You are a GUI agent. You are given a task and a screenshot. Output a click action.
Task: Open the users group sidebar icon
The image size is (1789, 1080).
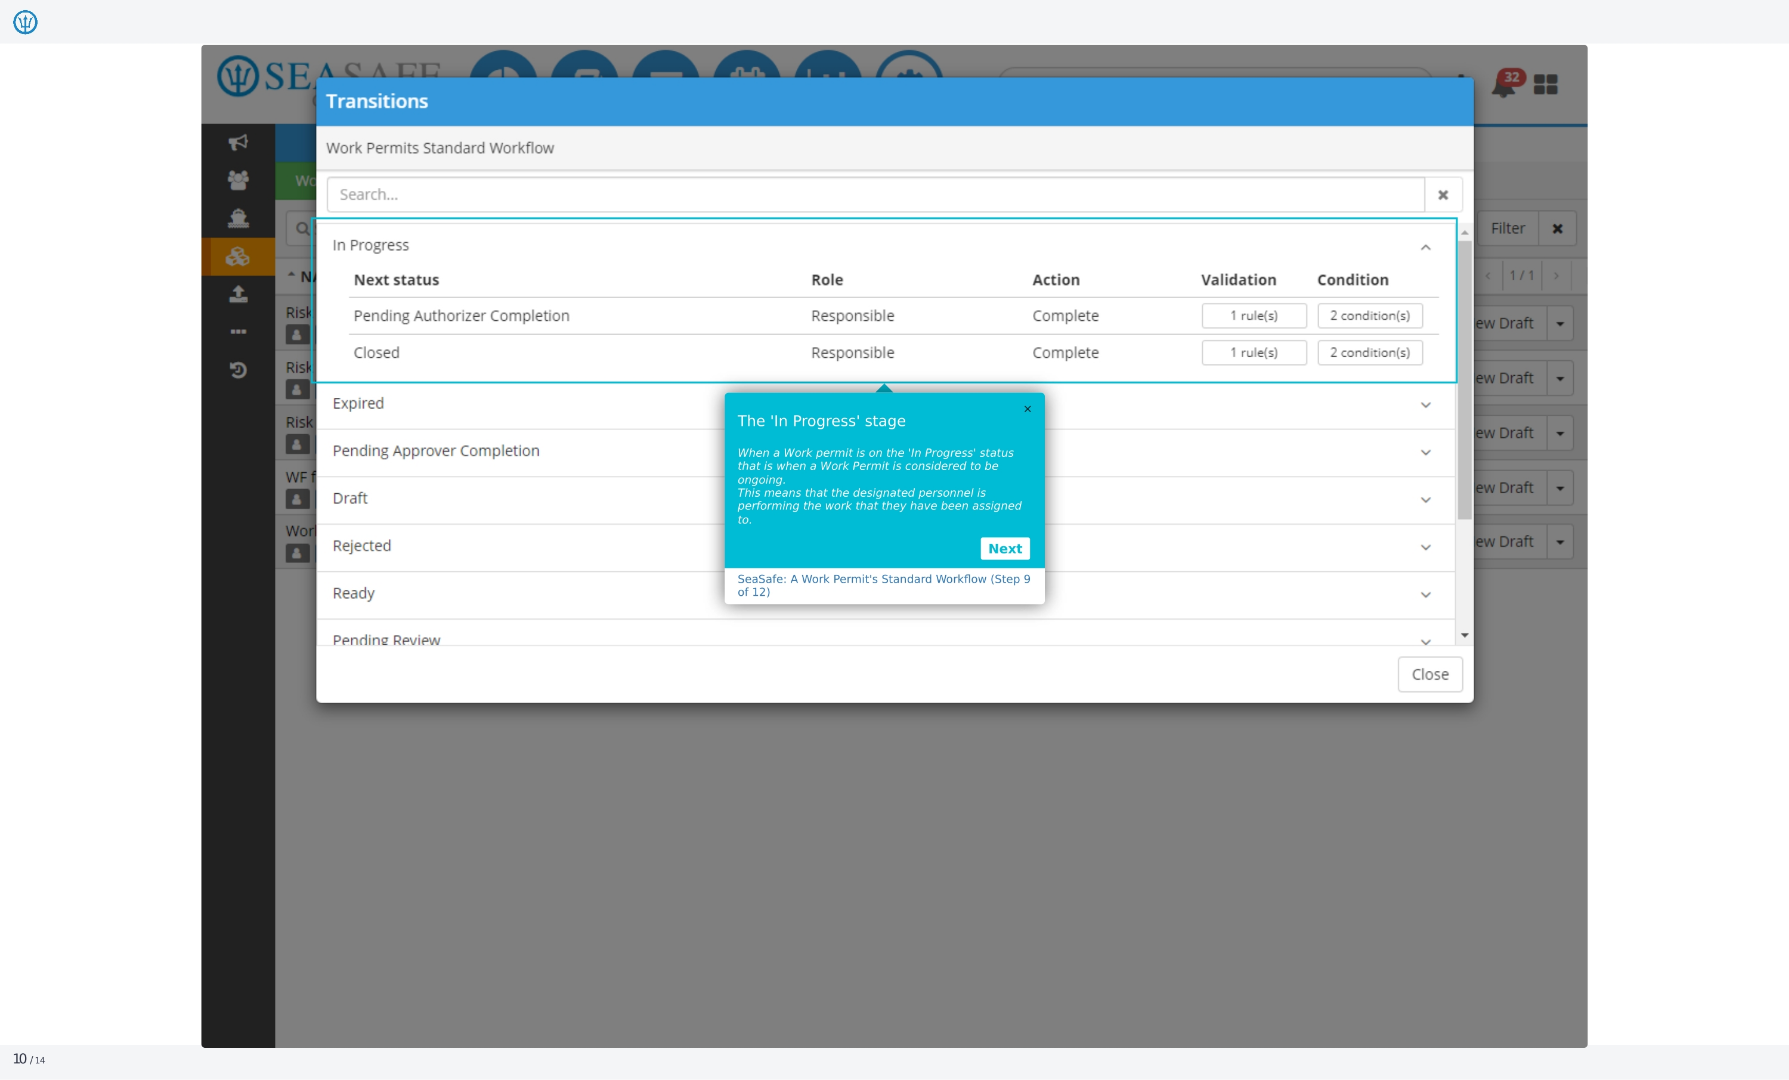238,180
